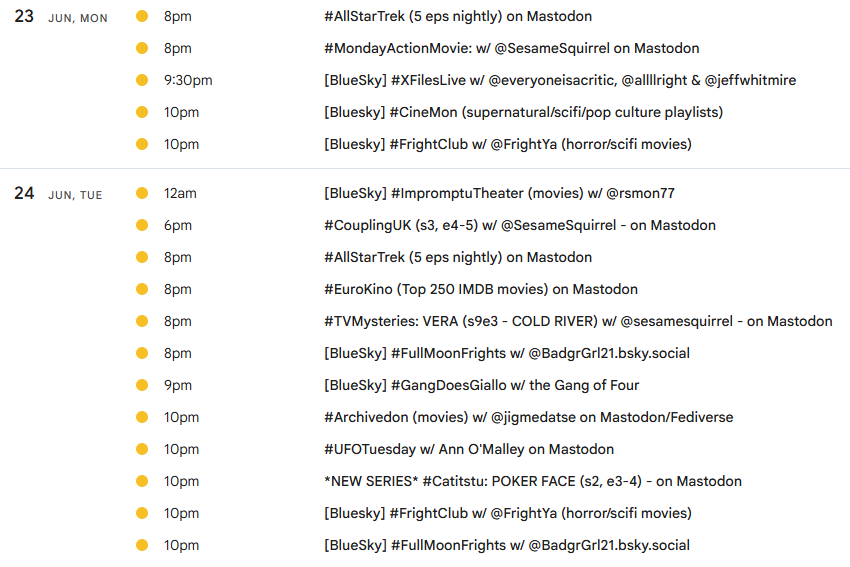Click the yellow dot beside #EuroKino event

click(142, 289)
